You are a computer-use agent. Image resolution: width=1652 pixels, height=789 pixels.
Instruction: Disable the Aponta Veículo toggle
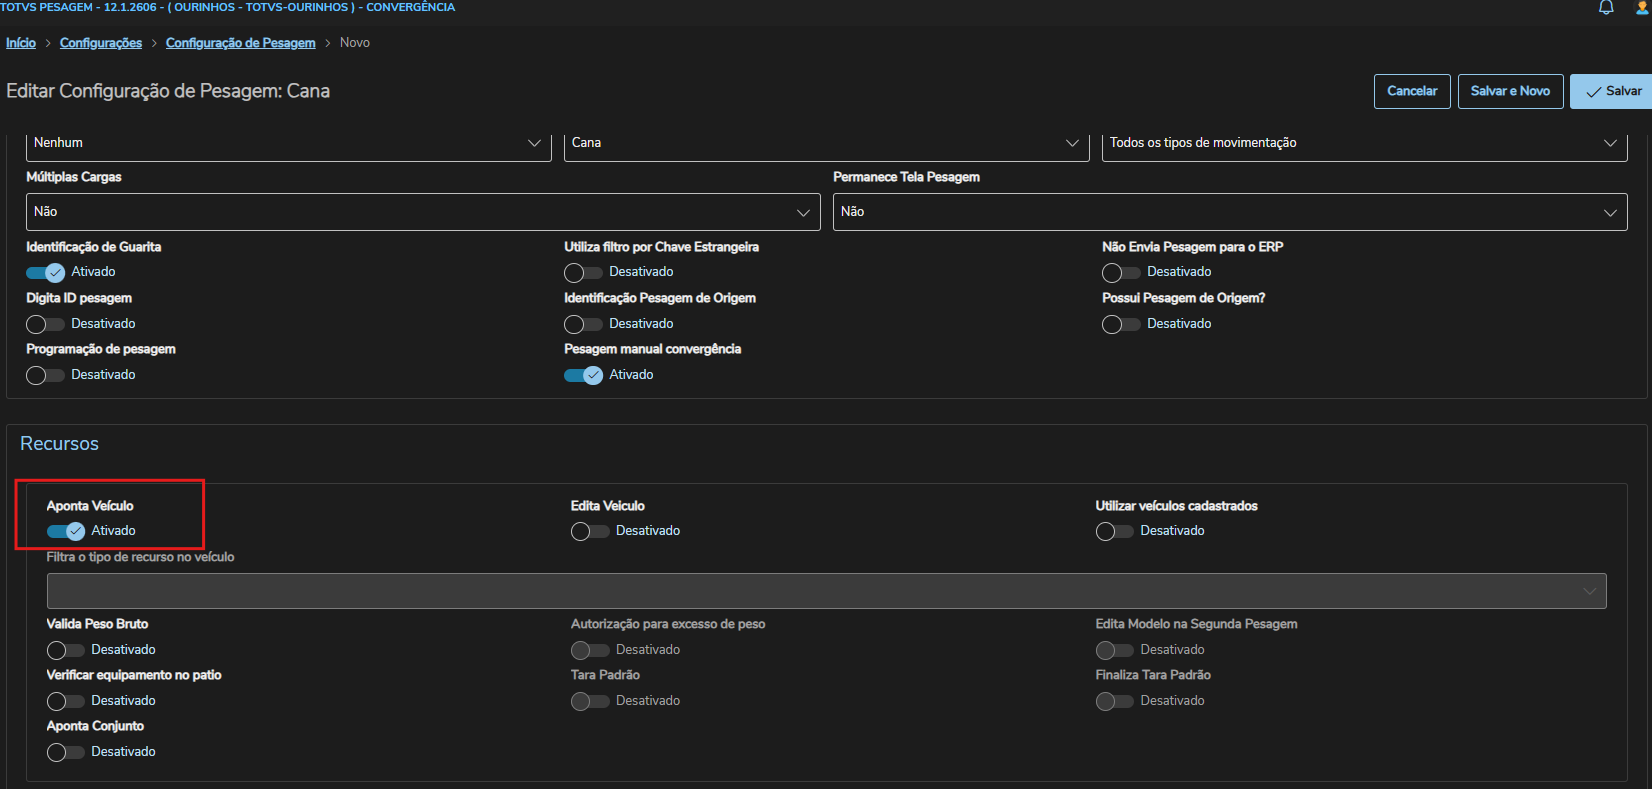[66, 531]
